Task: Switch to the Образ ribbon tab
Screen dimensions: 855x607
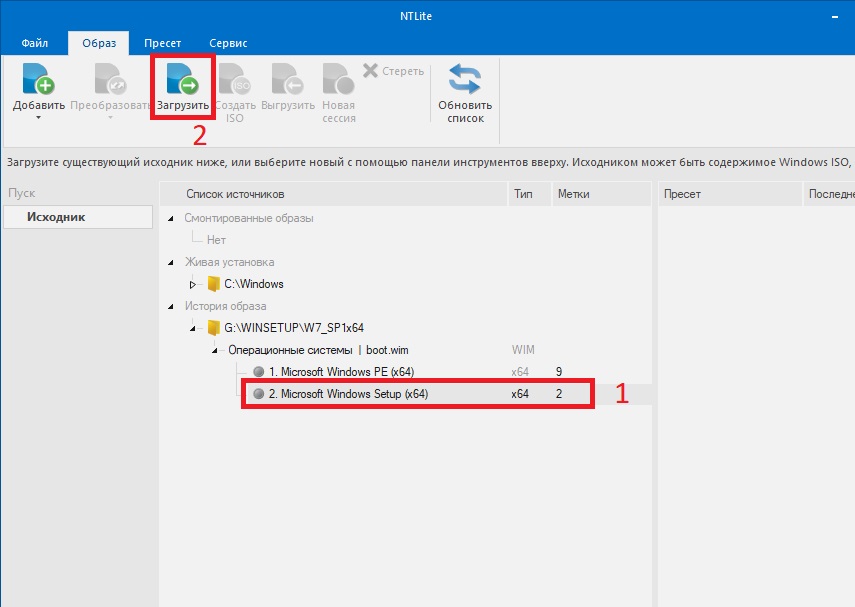Action: pyautogui.click(x=99, y=43)
